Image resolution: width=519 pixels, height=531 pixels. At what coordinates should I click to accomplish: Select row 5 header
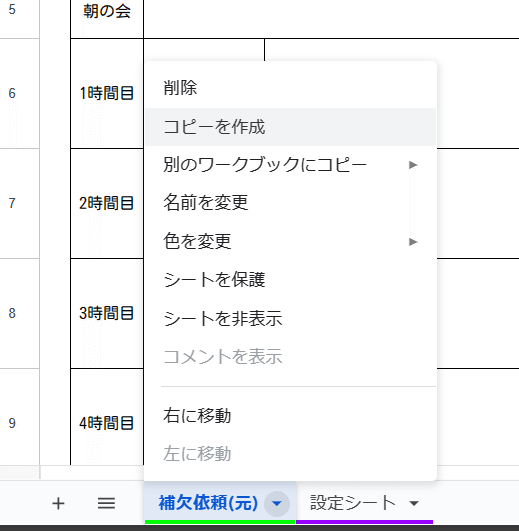click(20, 19)
